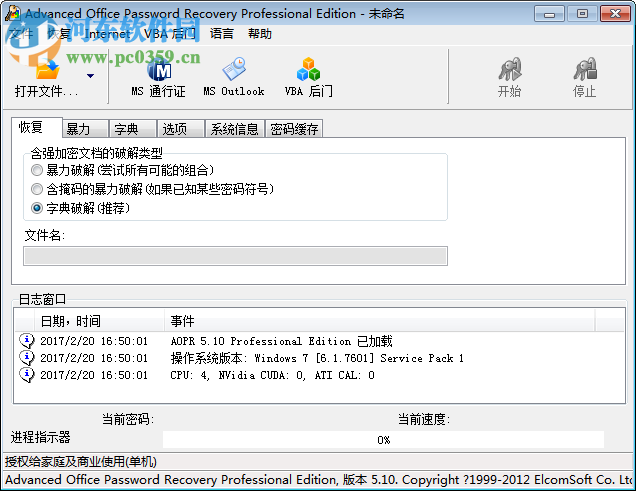Close the Advanced Office Password Recovery window
This screenshot has width=636, height=491.
[615, 14]
